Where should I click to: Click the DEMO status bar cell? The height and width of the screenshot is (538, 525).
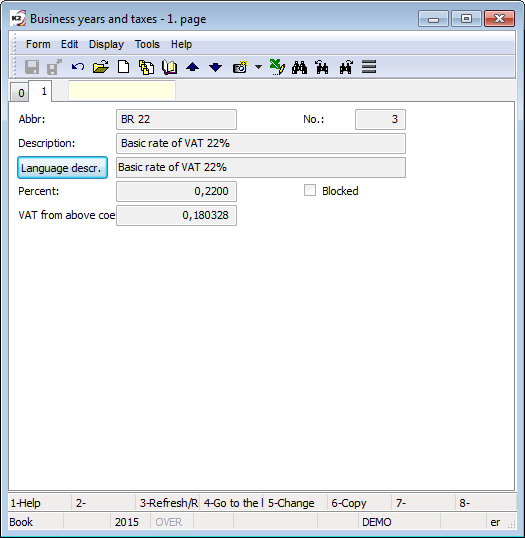pos(399,522)
